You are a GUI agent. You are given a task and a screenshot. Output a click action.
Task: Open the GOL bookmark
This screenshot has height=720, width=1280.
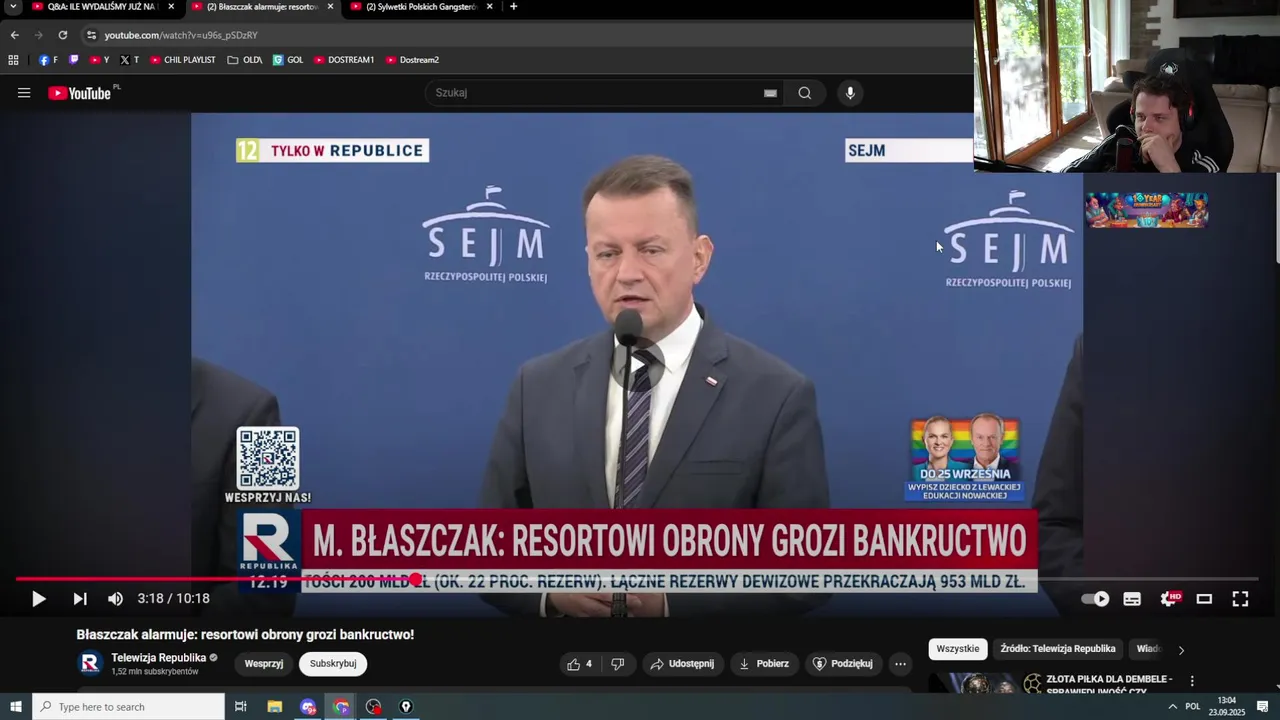(288, 60)
